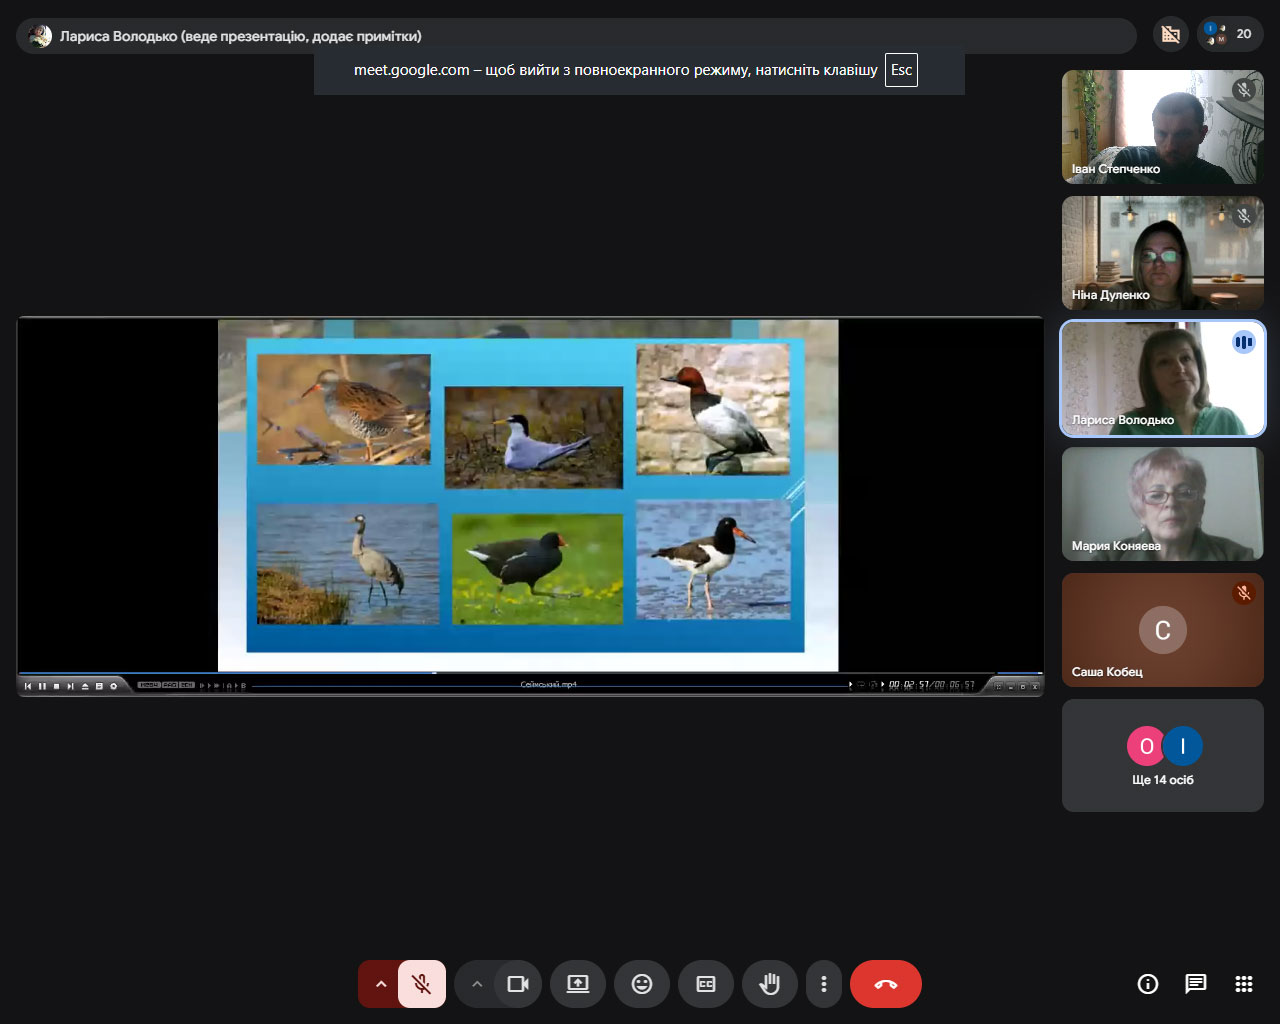Raise your hand in the meeting

point(769,984)
